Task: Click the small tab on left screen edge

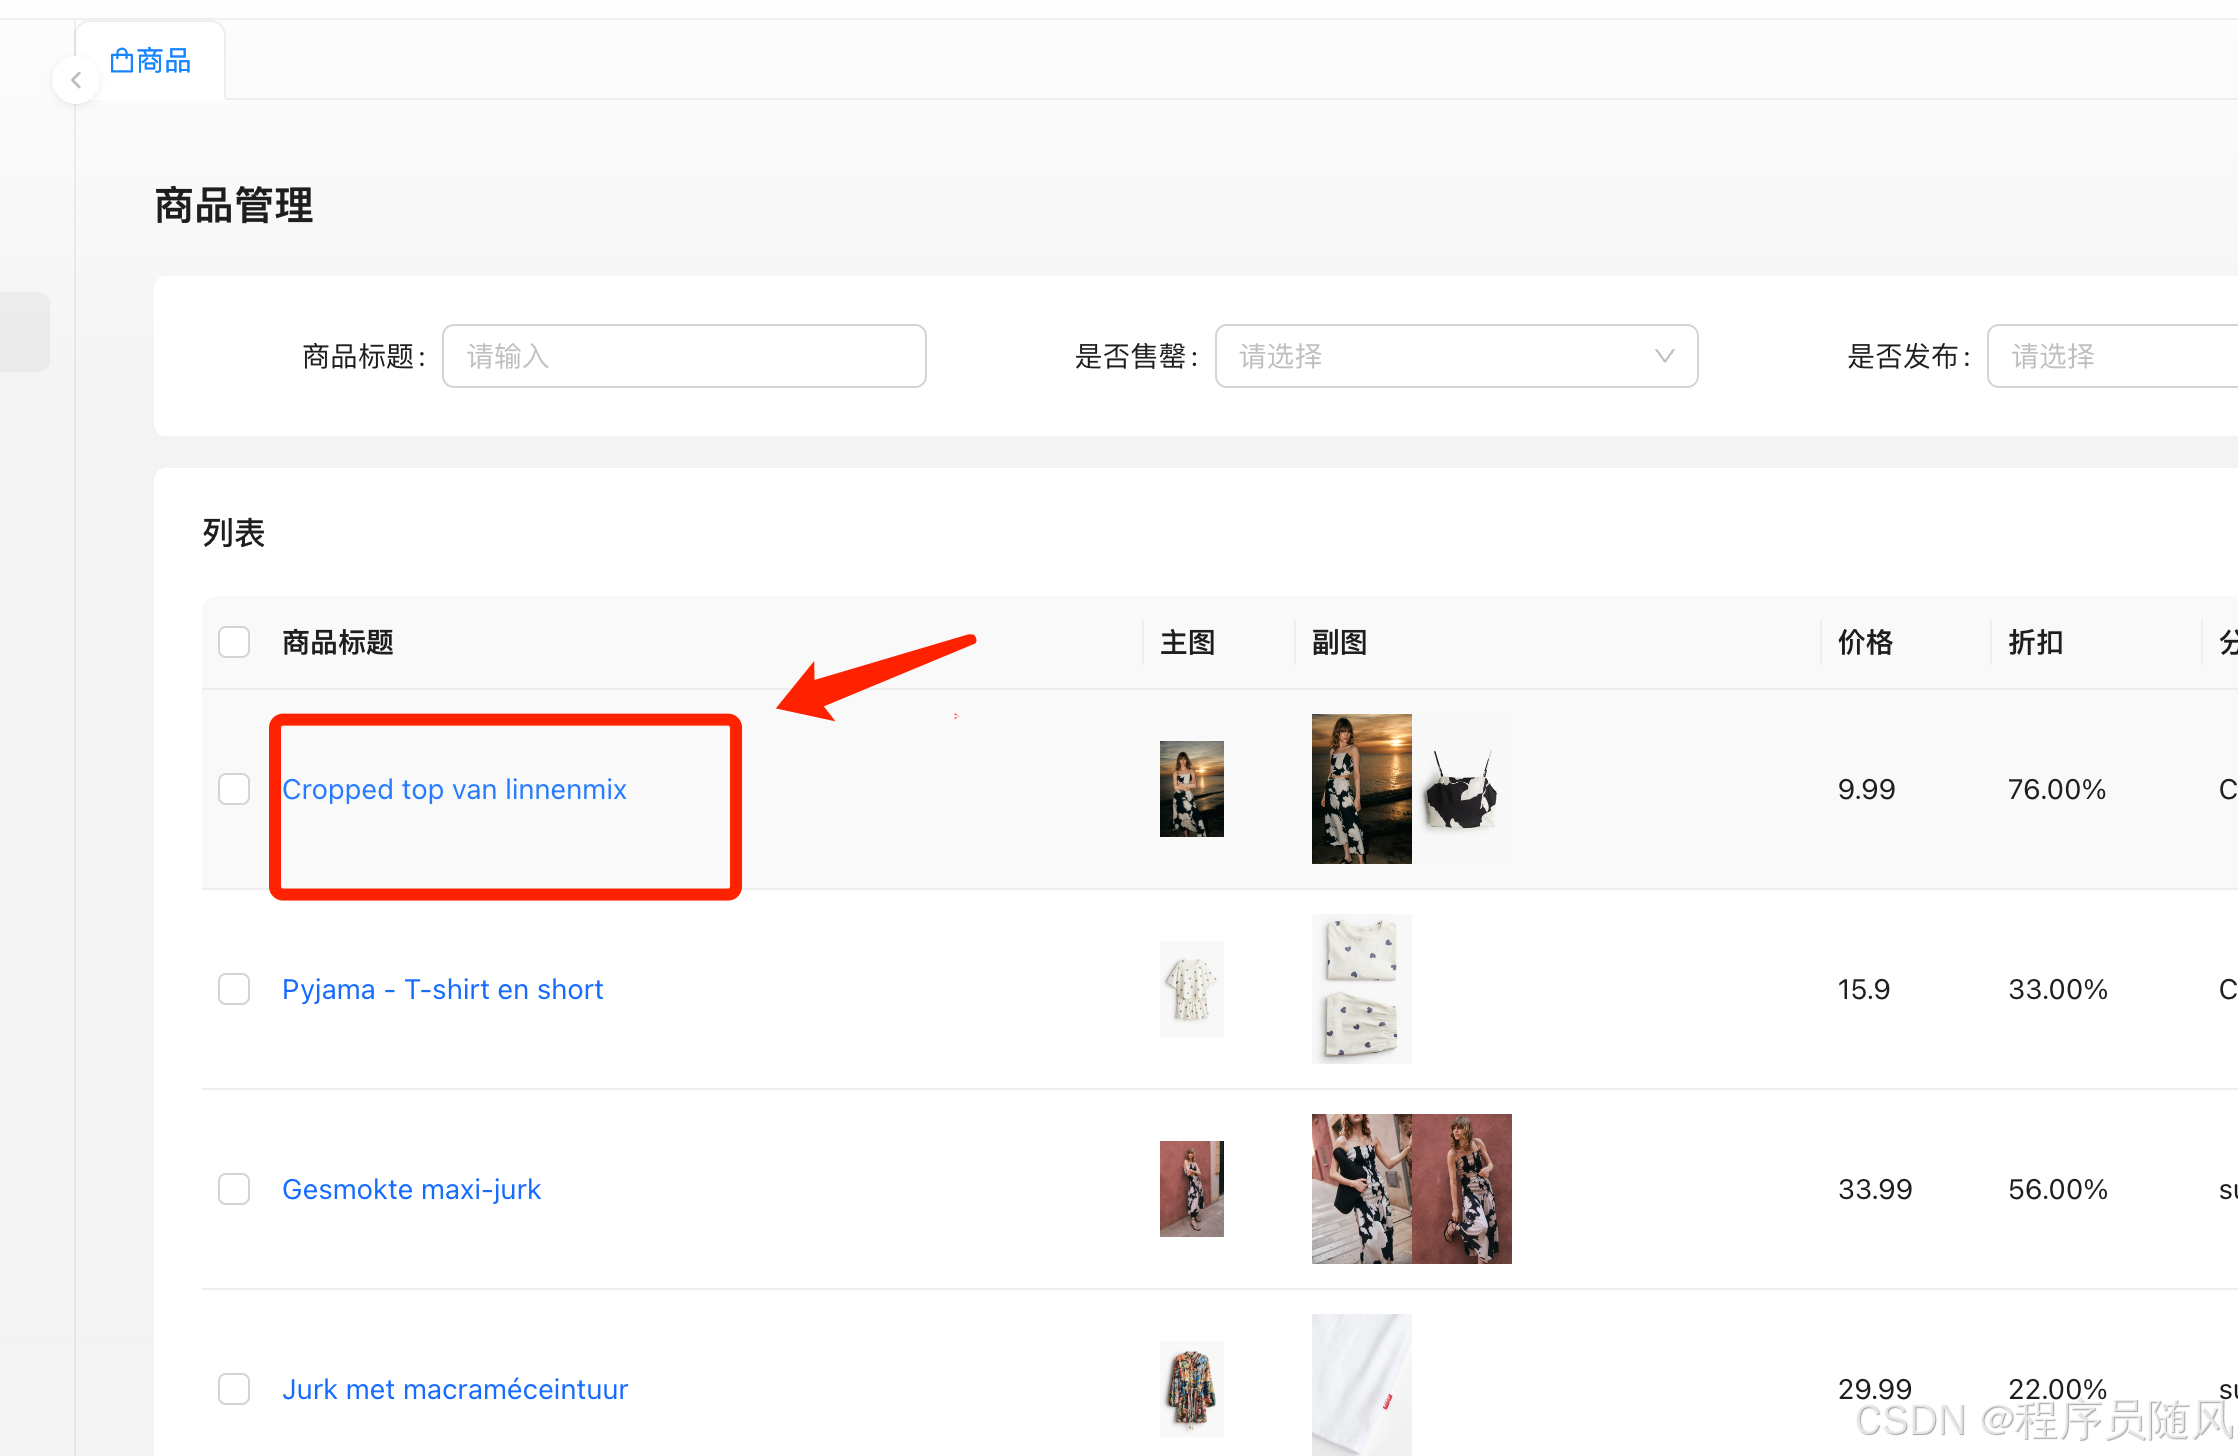Action: click(x=20, y=331)
